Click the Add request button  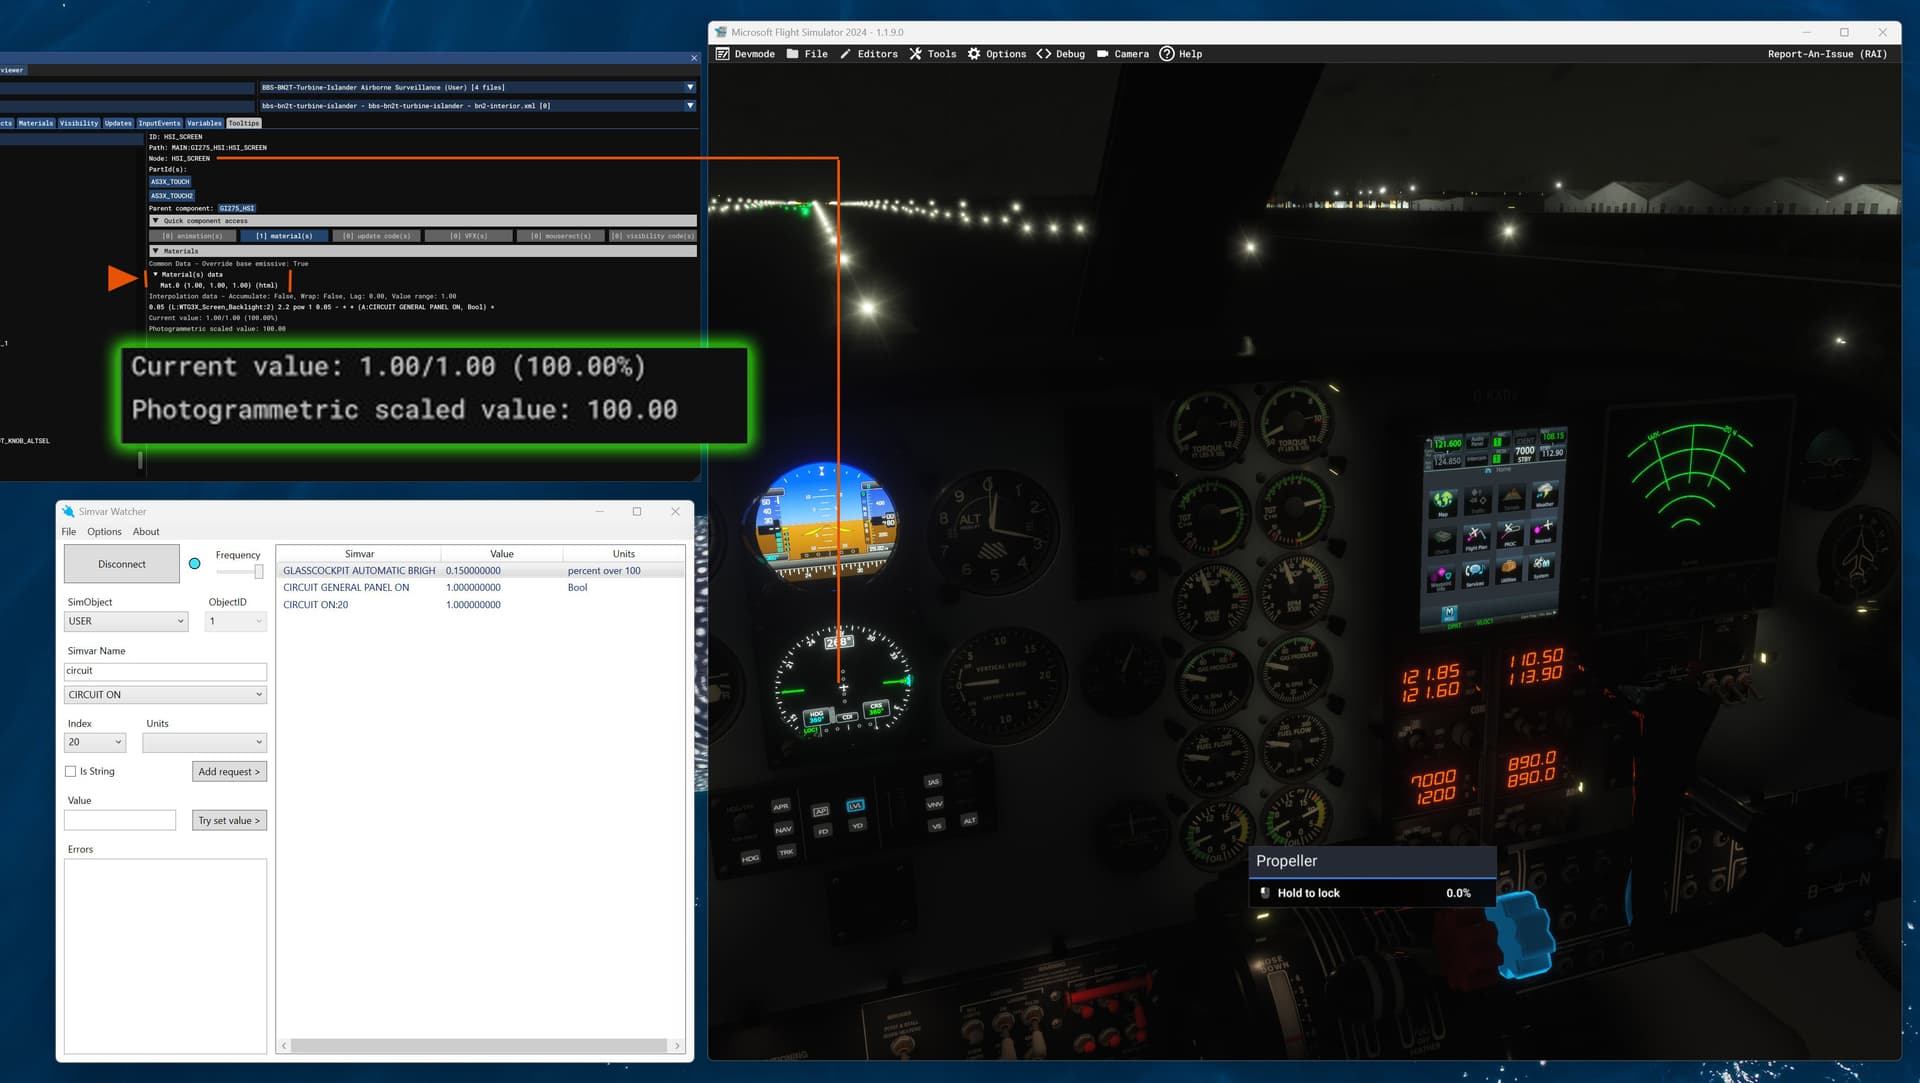point(229,771)
